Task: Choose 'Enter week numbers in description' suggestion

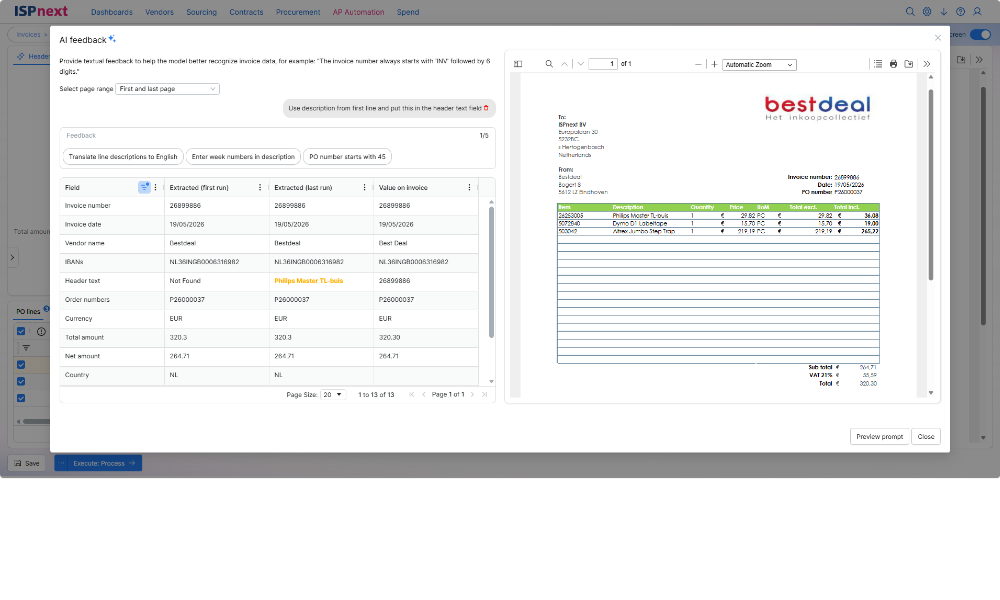Action: [x=243, y=157]
